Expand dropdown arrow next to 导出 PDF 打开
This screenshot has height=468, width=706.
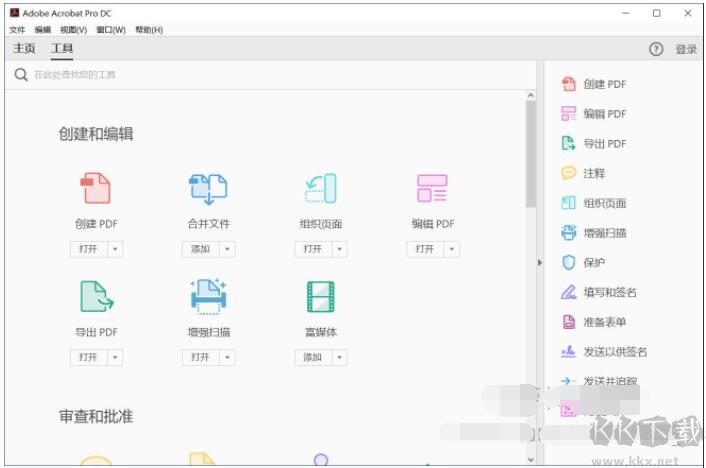coord(115,357)
